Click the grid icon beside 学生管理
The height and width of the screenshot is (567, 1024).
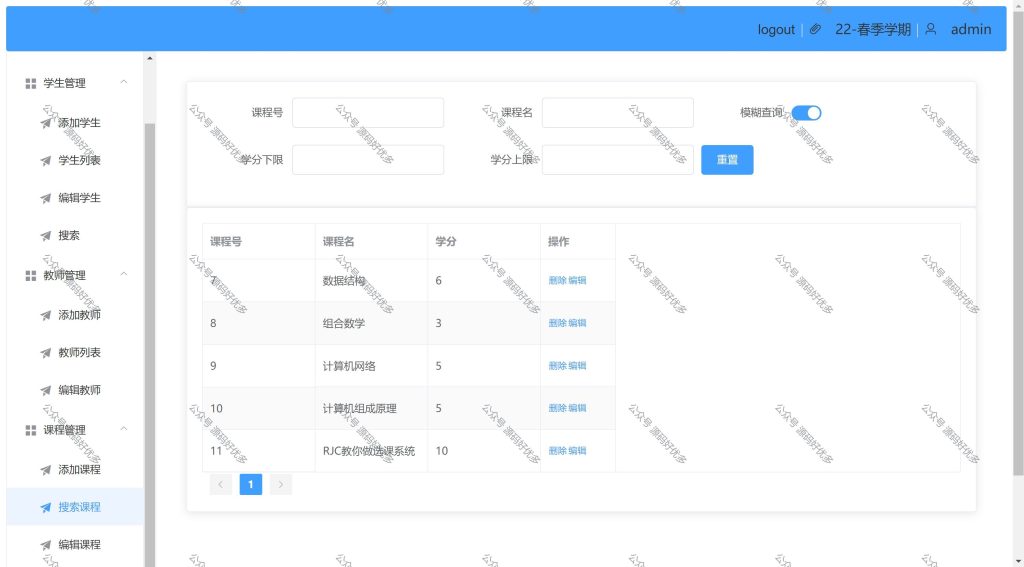pyautogui.click(x=31, y=84)
